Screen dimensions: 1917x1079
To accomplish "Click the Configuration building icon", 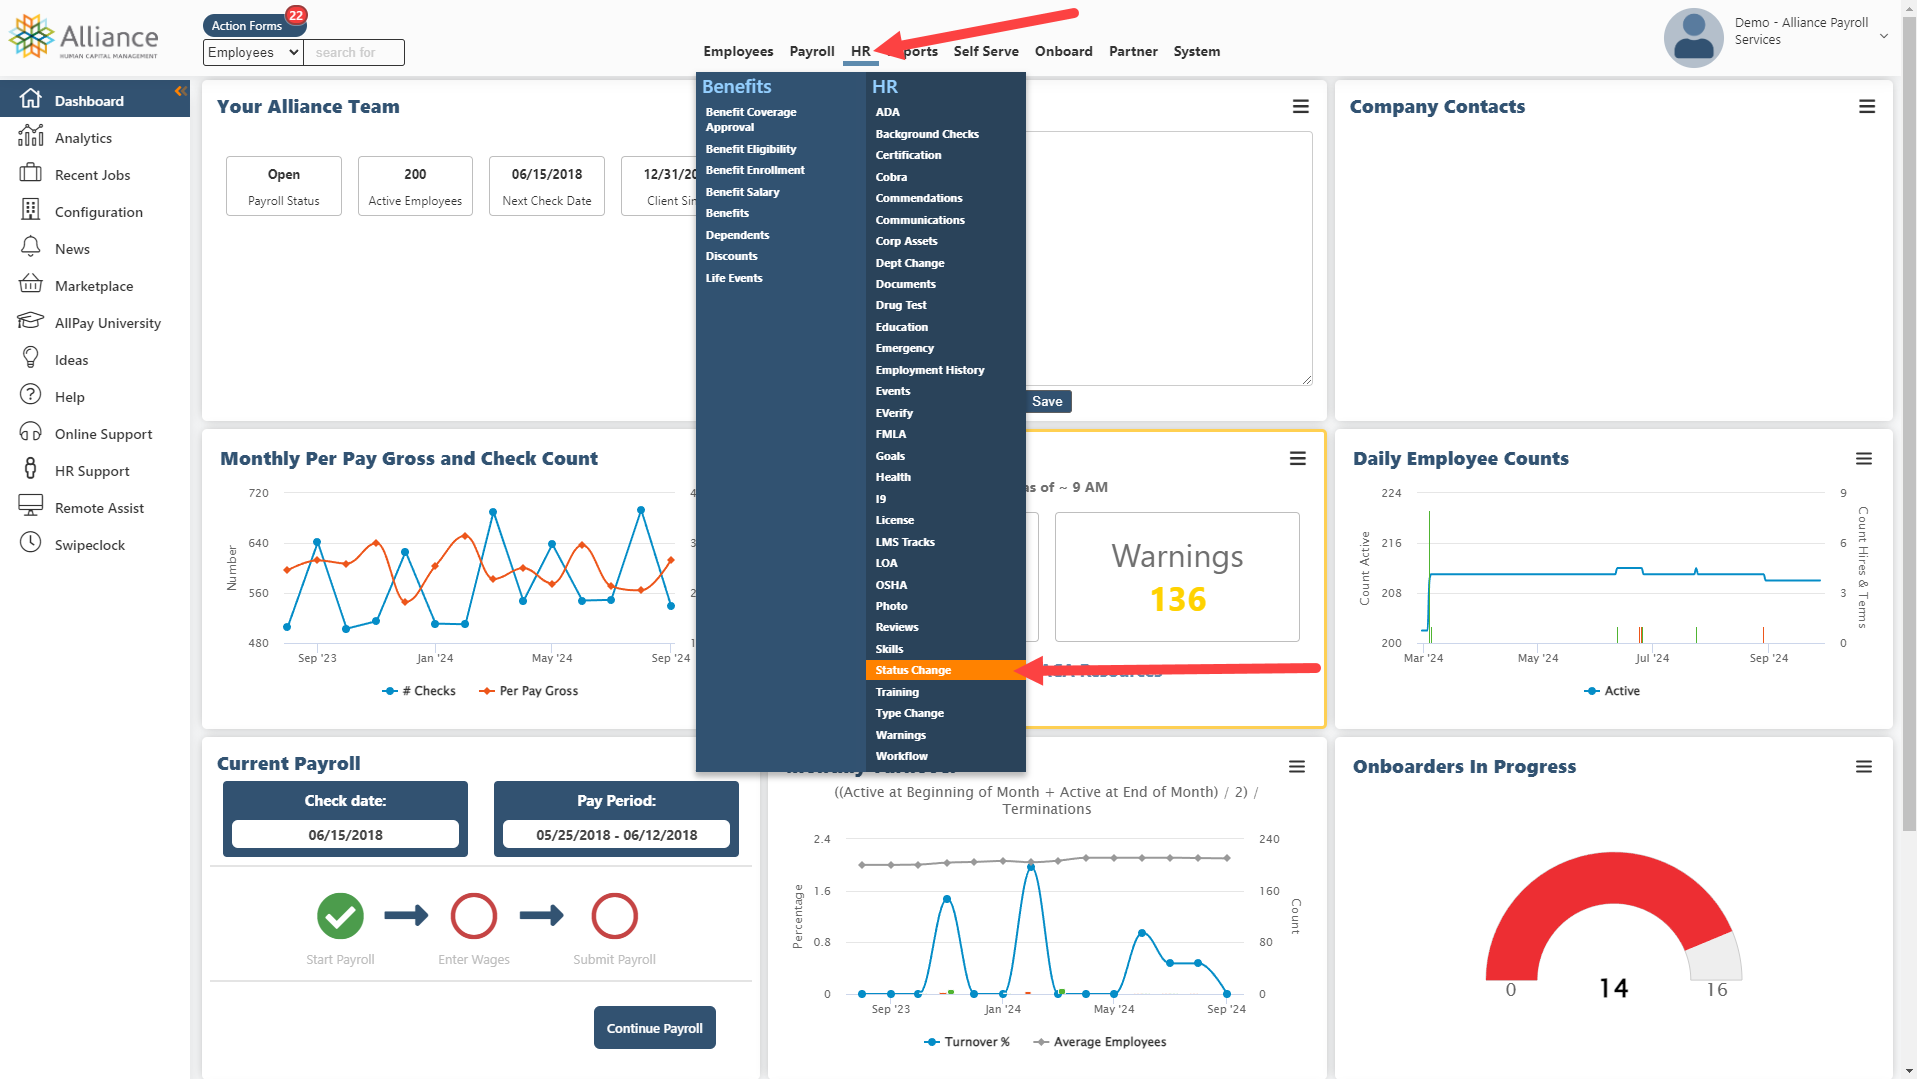I will tap(31, 210).
